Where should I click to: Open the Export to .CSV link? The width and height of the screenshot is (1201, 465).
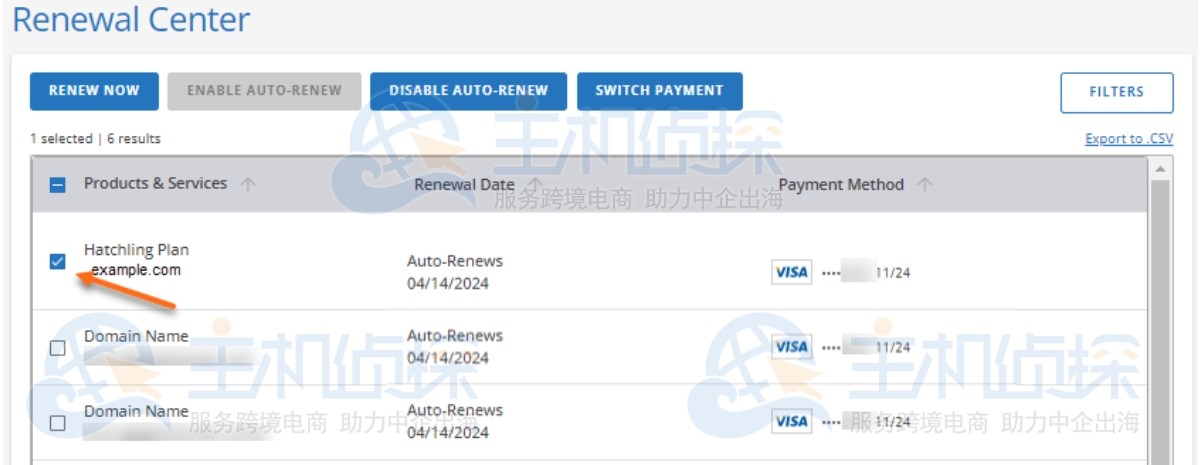pyautogui.click(x=1129, y=139)
